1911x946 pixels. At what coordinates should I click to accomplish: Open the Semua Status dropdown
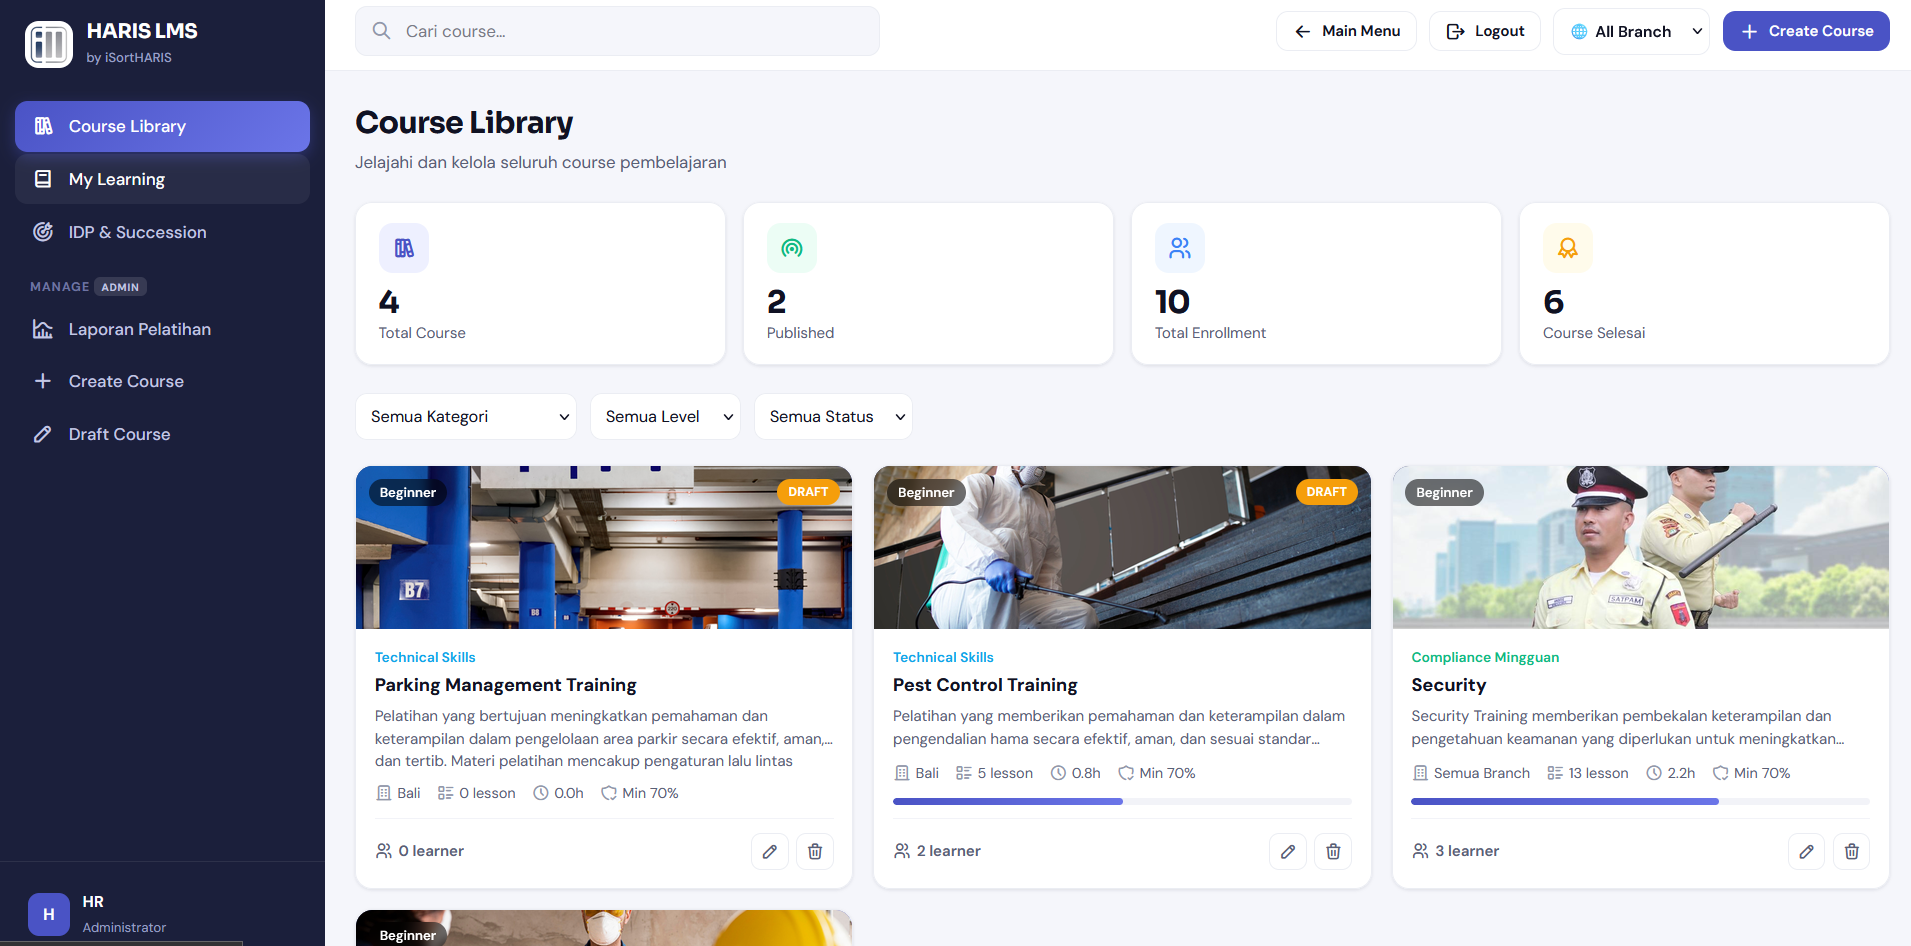(x=834, y=416)
